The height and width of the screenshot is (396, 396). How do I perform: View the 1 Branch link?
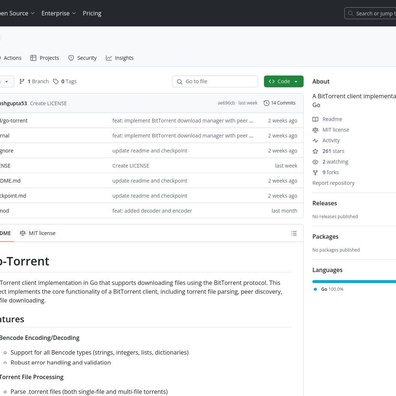point(34,81)
